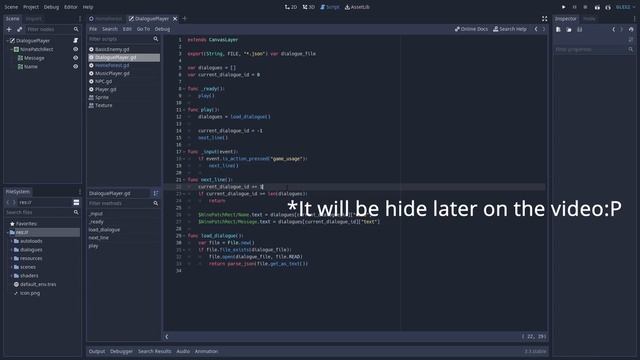Go back in FileSystem path history
Image resolution: width=640 pixels, height=360 pixels.
pyautogui.click(x=8, y=202)
